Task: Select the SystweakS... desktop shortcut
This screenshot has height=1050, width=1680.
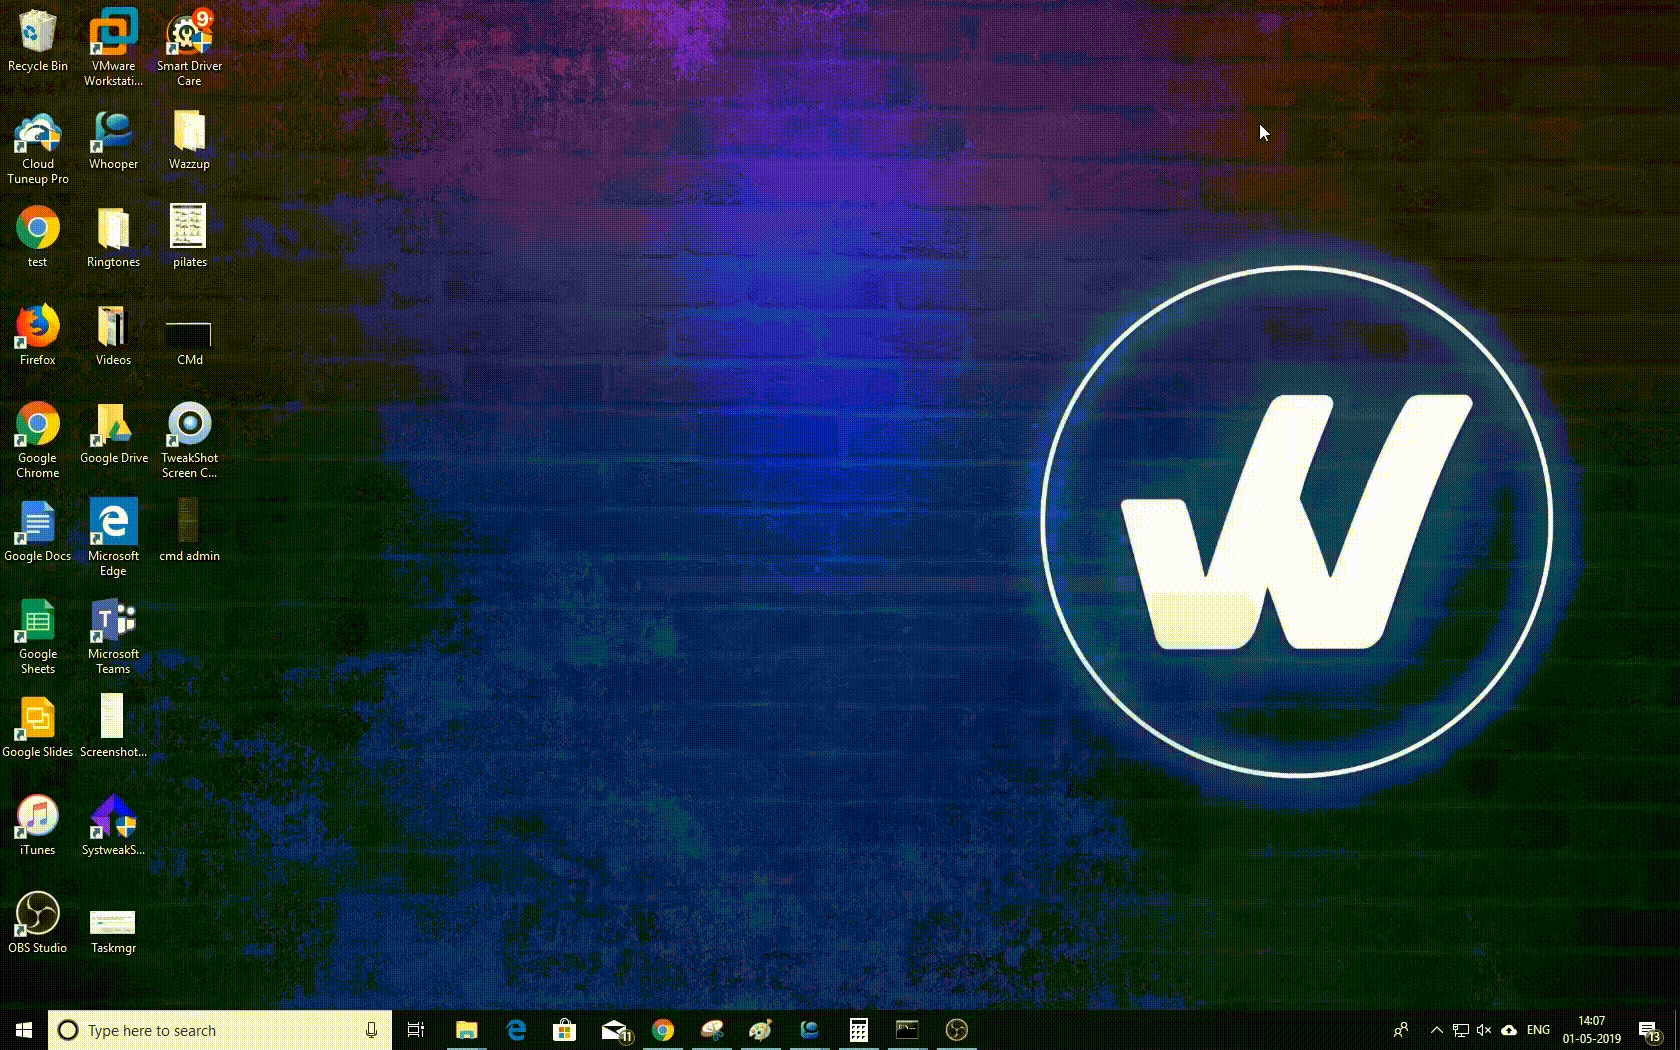Action: [113, 825]
